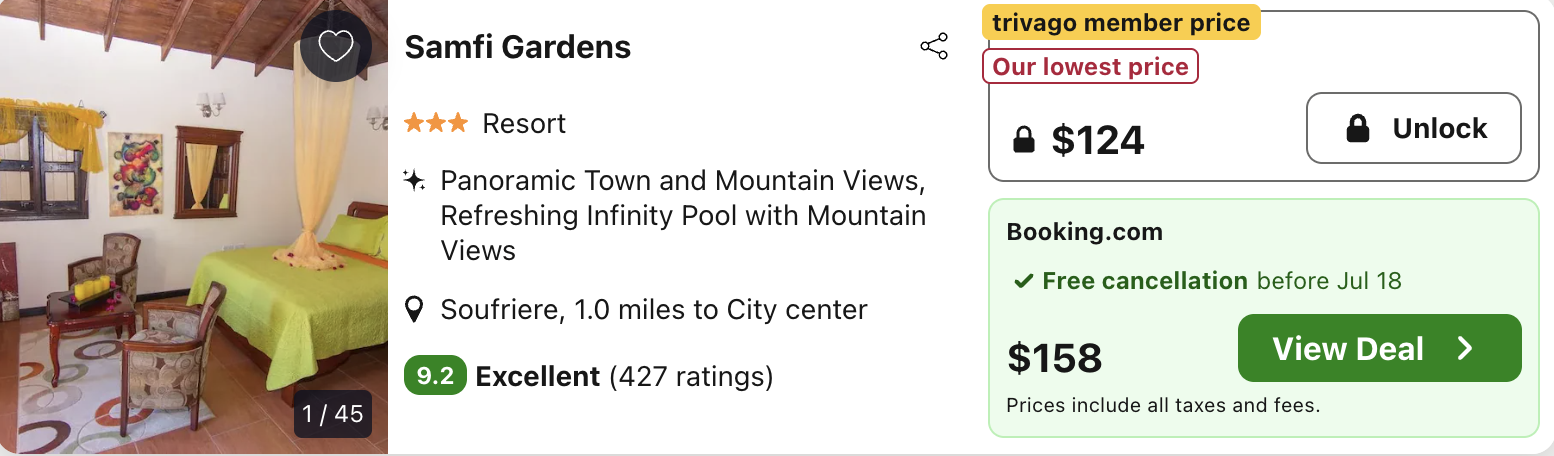This screenshot has width=1554, height=456.
Task: Open the Booking.com View Deal button
Action: pyautogui.click(x=1379, y=348)
